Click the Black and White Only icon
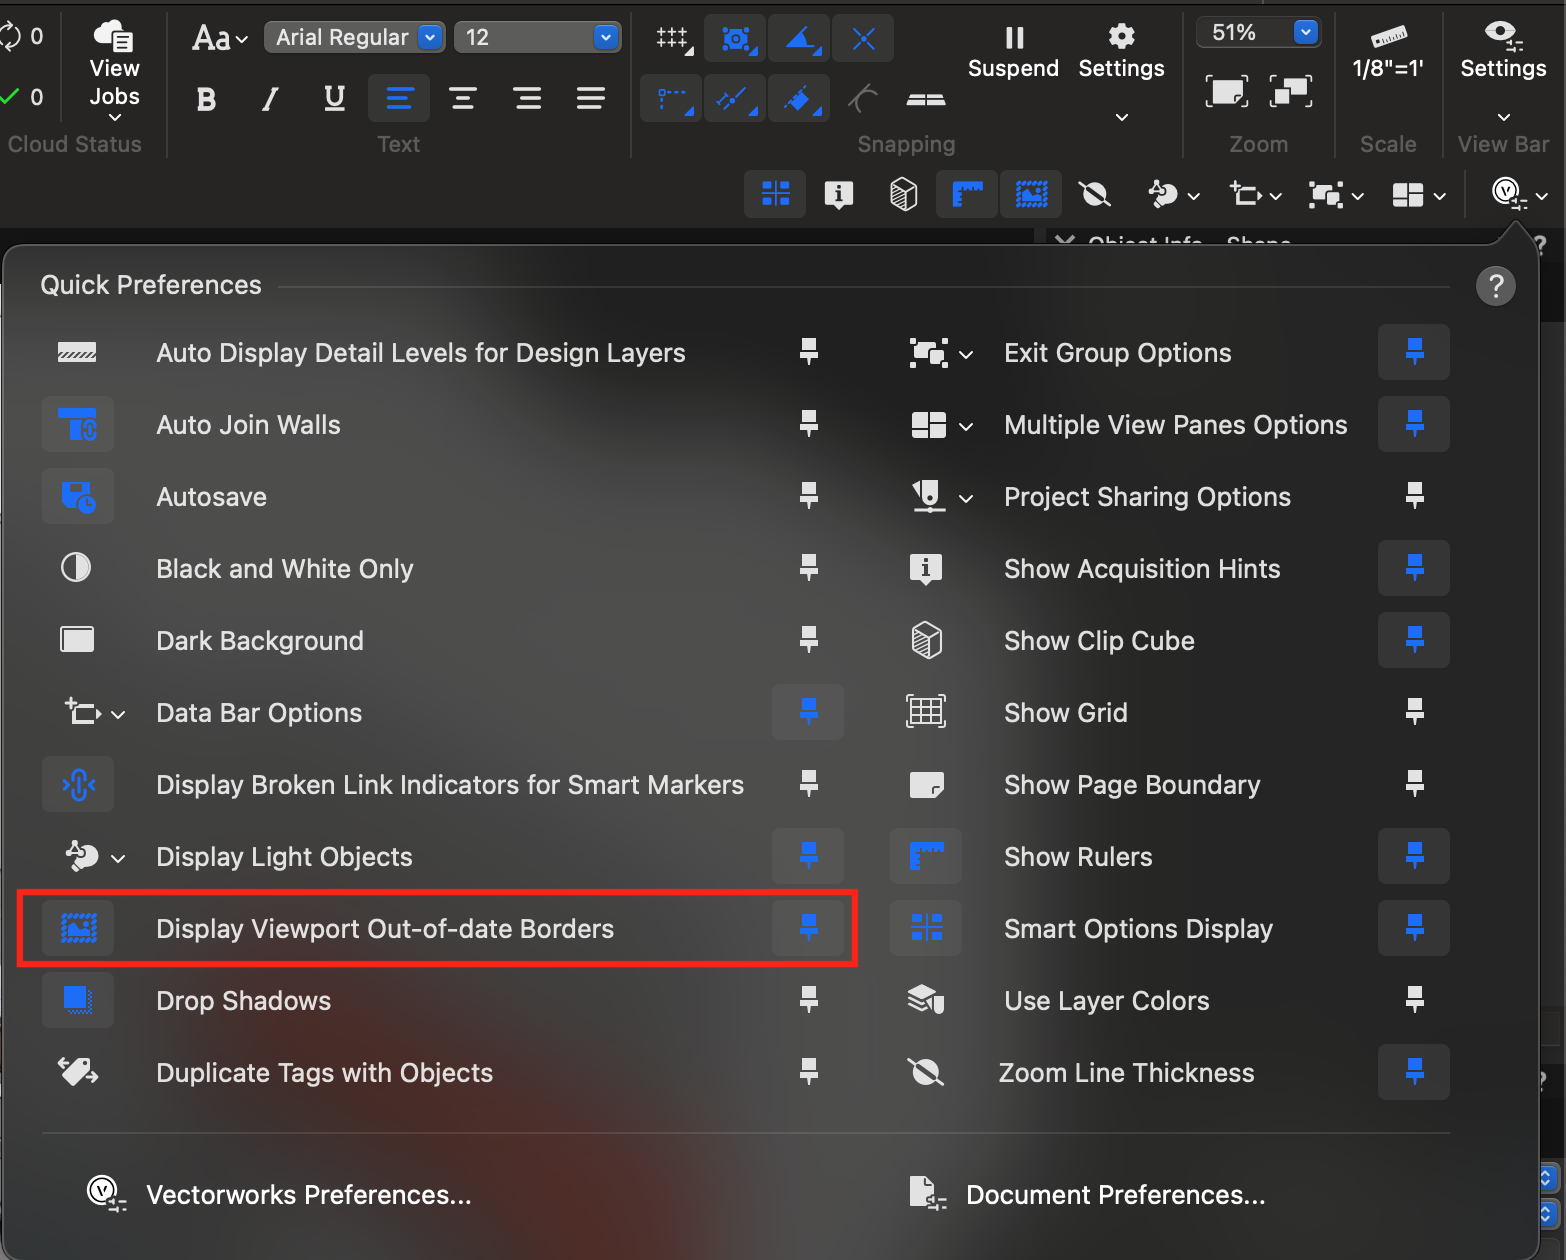The image size is (1566, 1260). point(77,569)
